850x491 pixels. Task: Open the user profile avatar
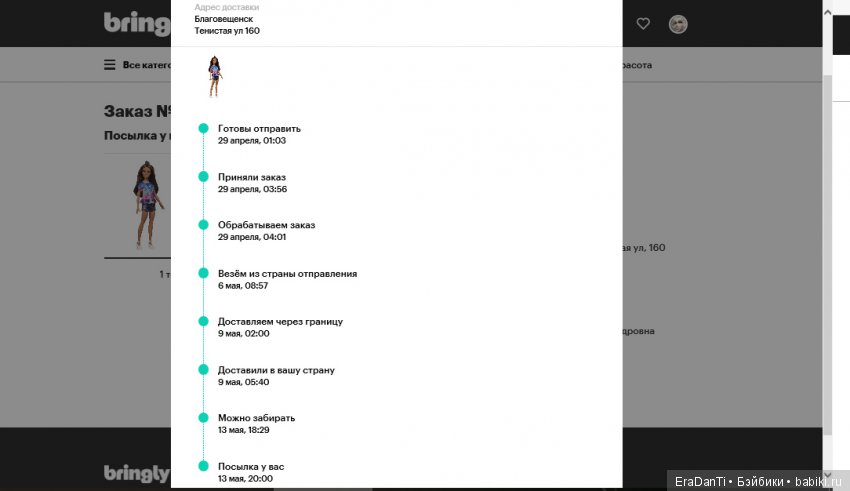pyautogui.click(x=678, y=24)
